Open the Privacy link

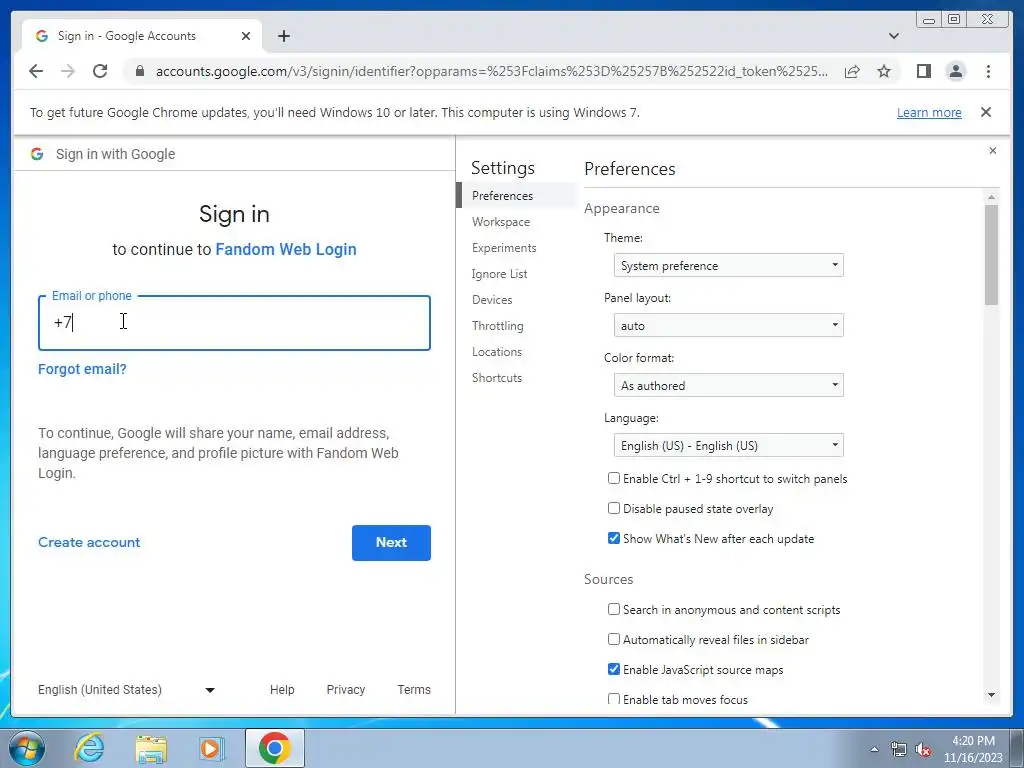[x=345, y=690]
